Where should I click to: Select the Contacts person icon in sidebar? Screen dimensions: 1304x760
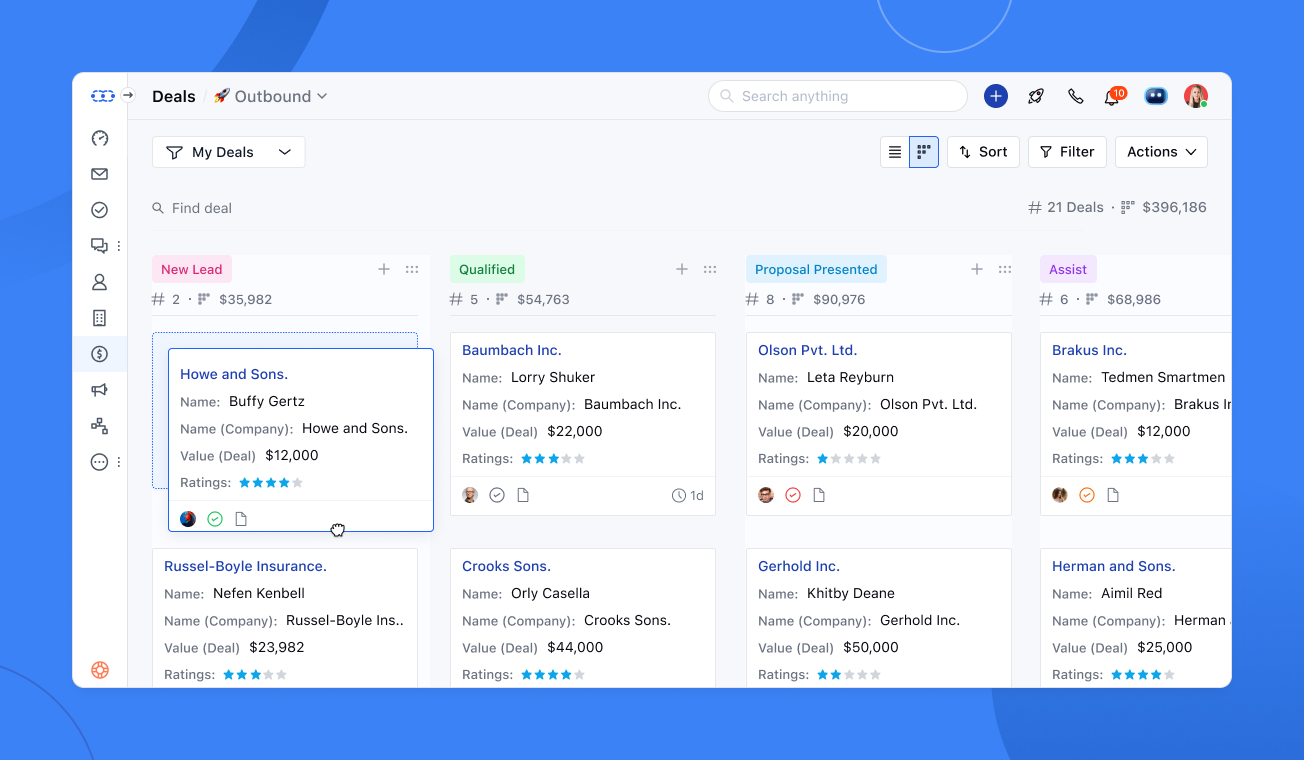click(99, 281)
